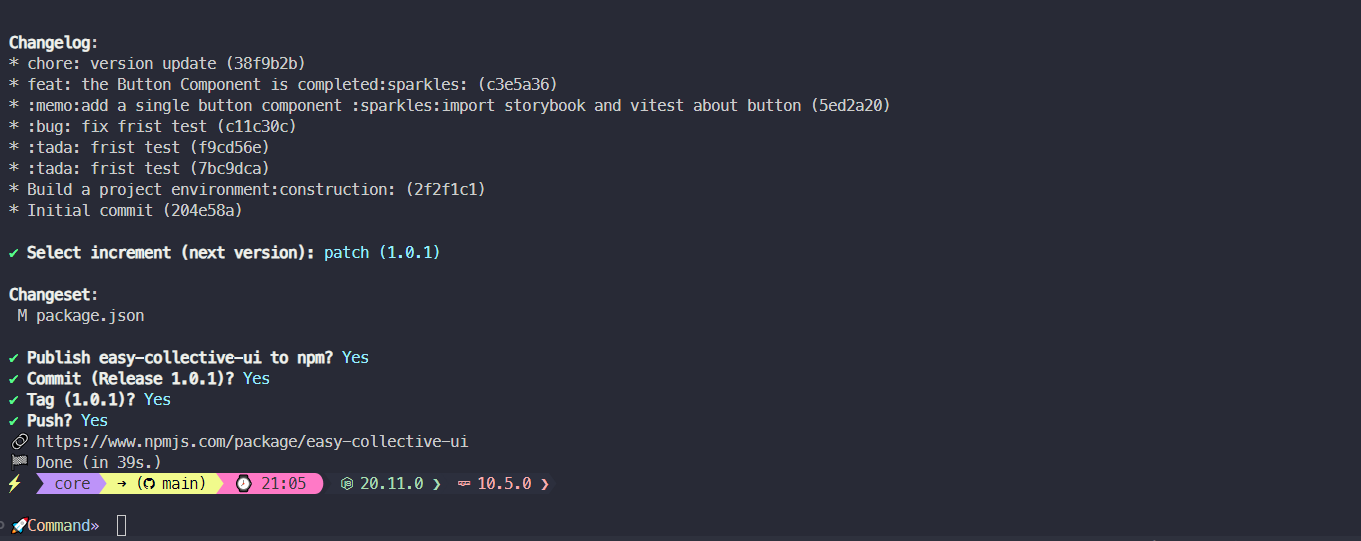Click the chevron after Node version 20.11.0

[x=437, y=484]
